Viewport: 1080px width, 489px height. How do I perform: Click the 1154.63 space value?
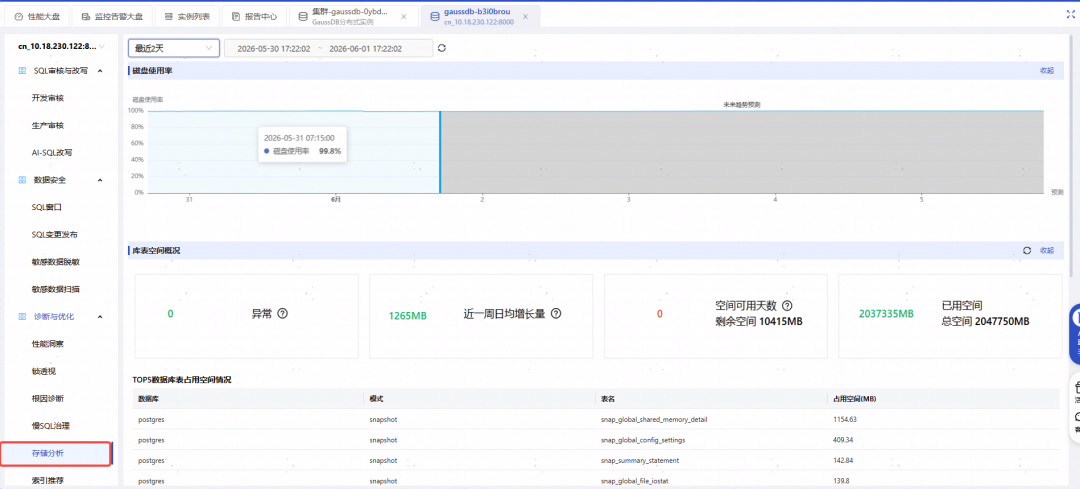(x=844, y=419)
